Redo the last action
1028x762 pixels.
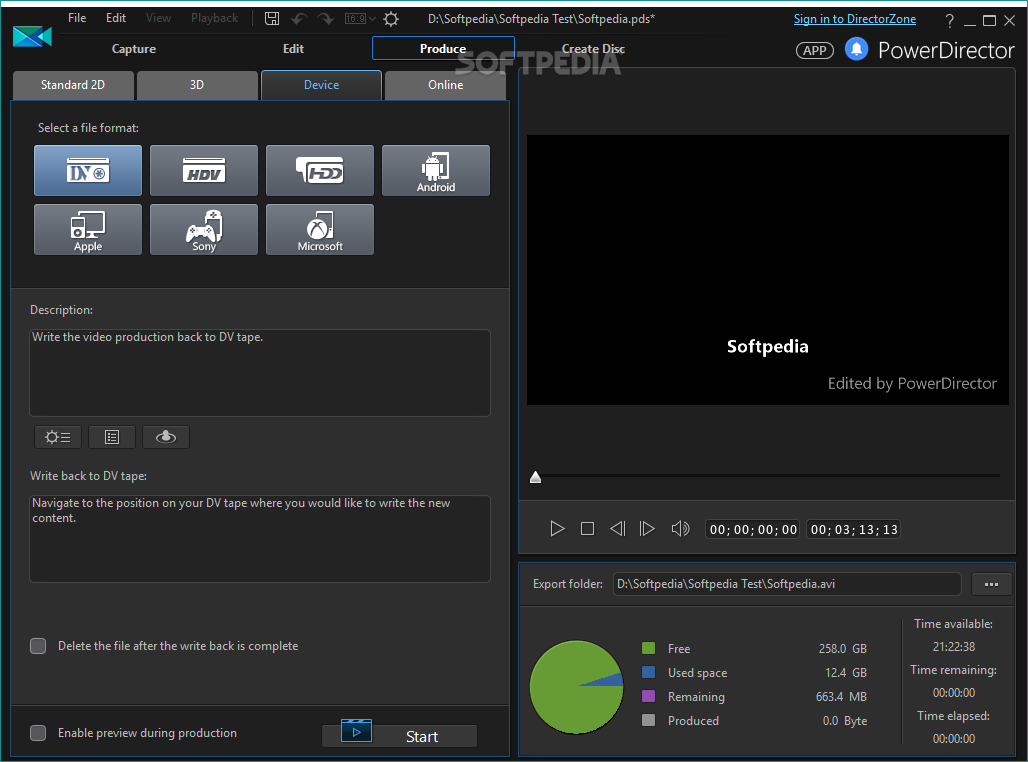(326, 18)
